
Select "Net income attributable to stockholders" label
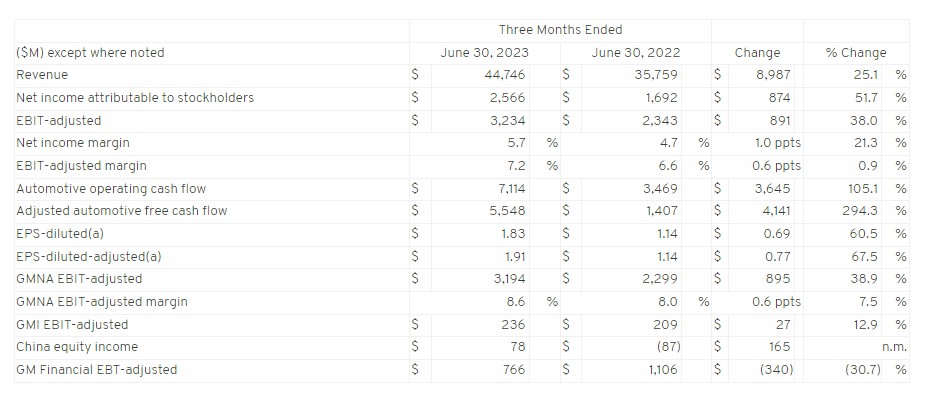135,98
